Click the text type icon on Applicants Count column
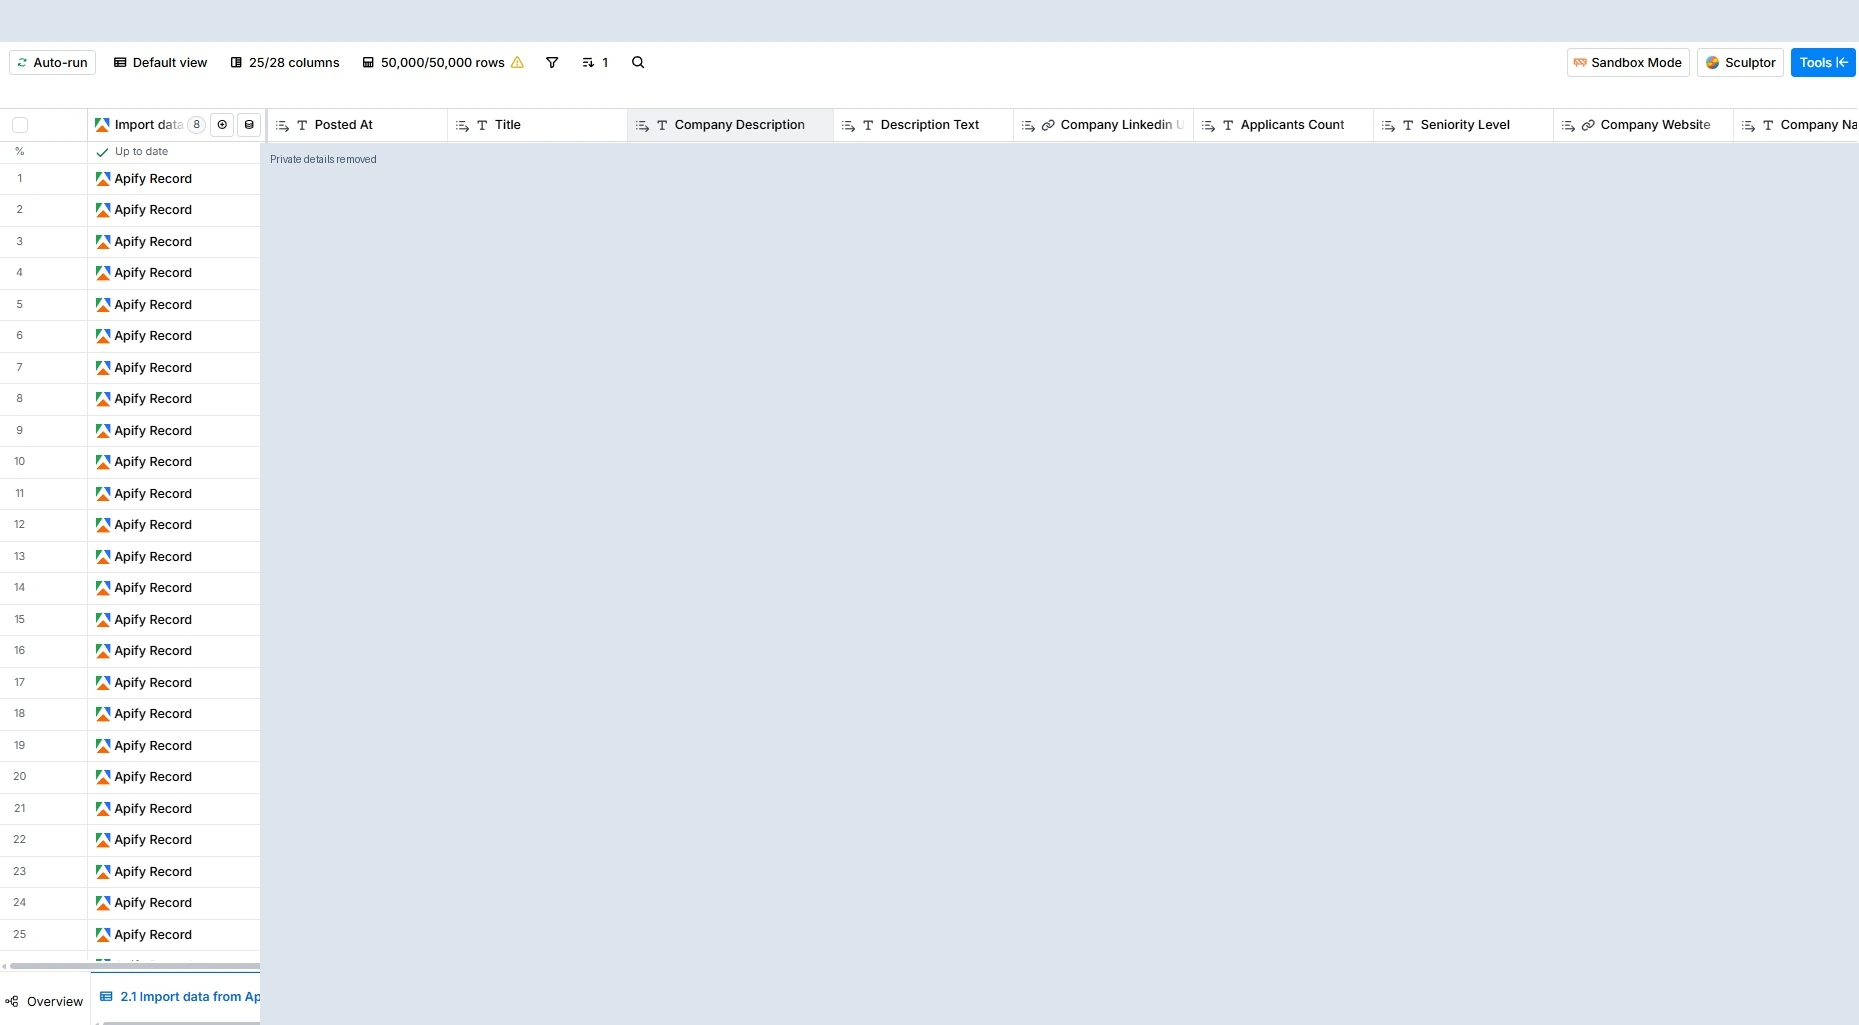This screenshot has height=1025, width=1859. pos(1228,125)
